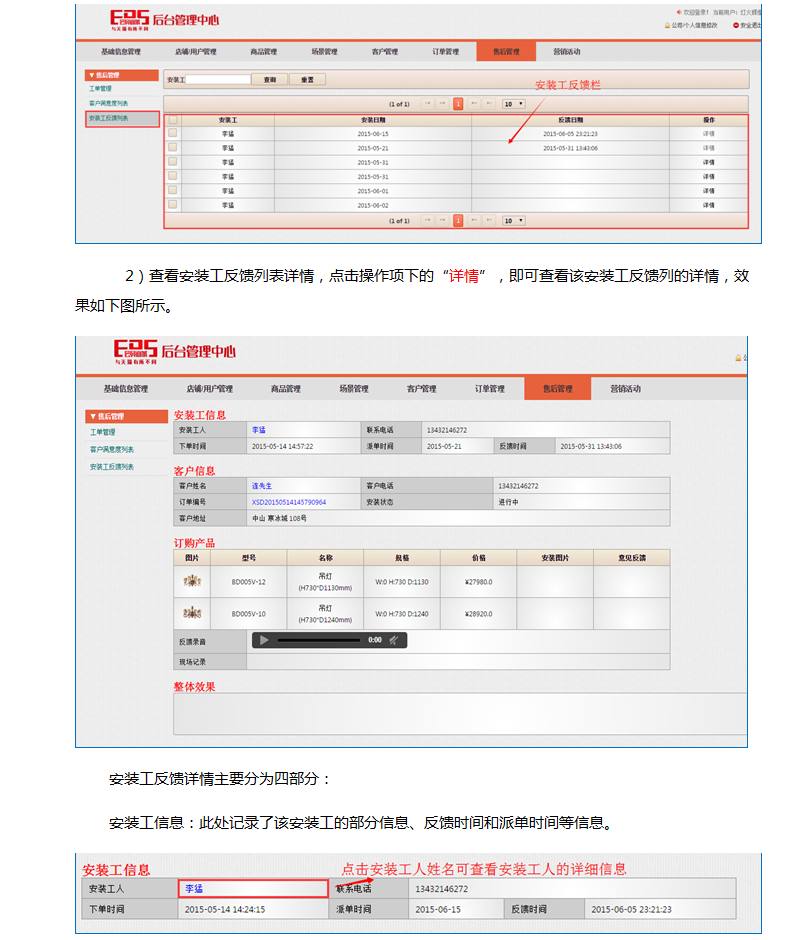
Task: Collapse the 售后管理 sidebar section in list screenshot
Action: coord(122,75)
